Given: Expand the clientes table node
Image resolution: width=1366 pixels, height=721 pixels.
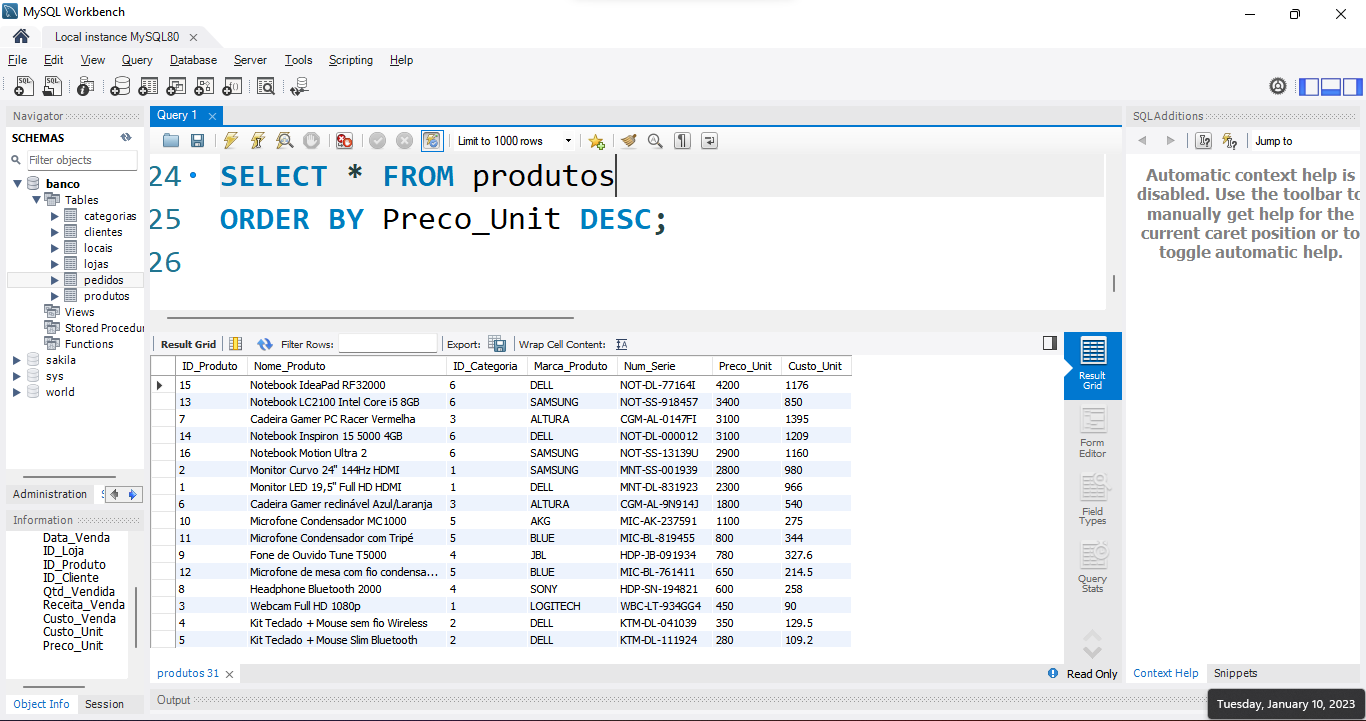Looking at the screenshot, I should pos(55,232).
